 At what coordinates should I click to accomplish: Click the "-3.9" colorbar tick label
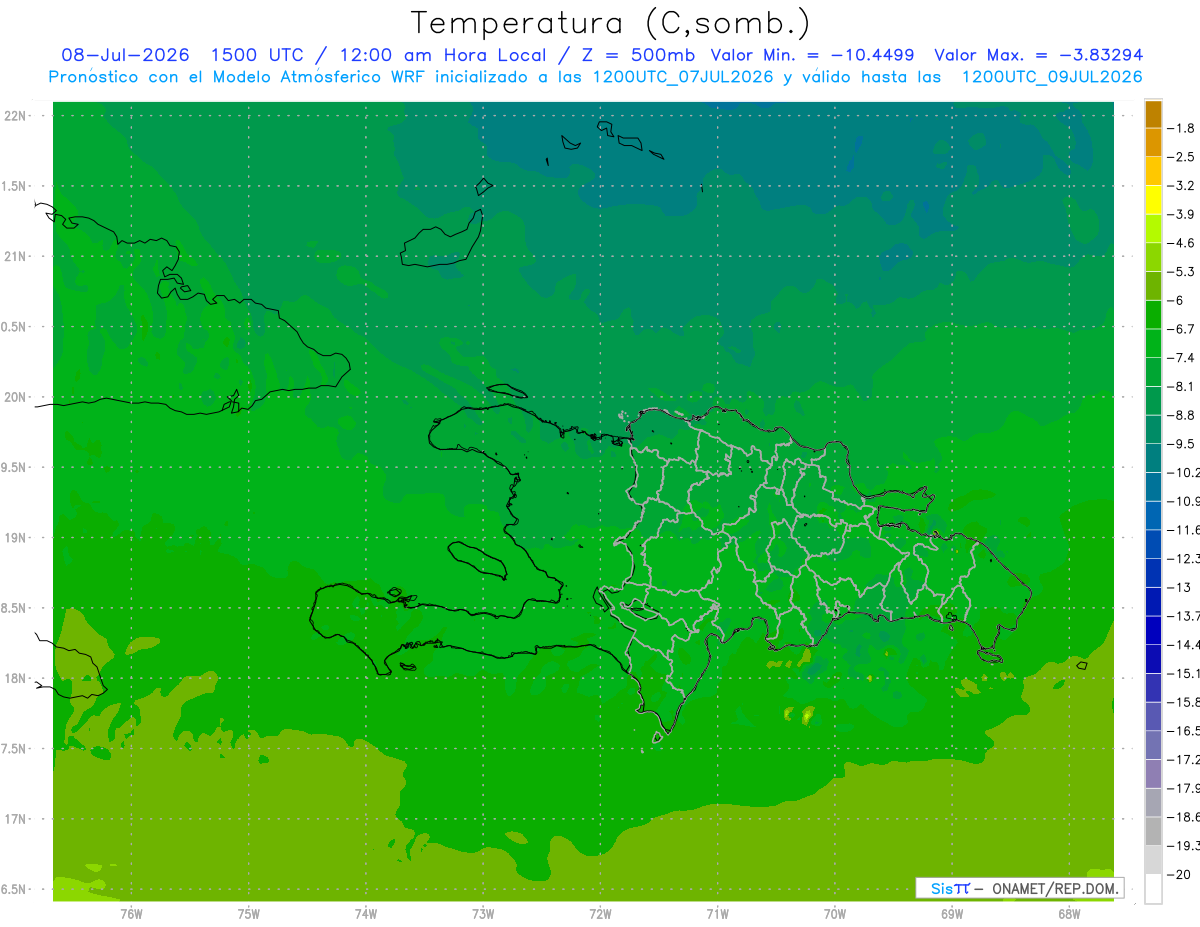coord(1181,214)
